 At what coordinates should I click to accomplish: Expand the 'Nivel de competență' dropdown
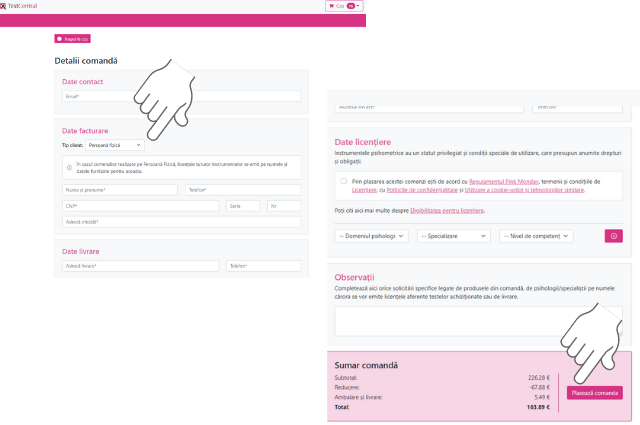click(536, 236)
